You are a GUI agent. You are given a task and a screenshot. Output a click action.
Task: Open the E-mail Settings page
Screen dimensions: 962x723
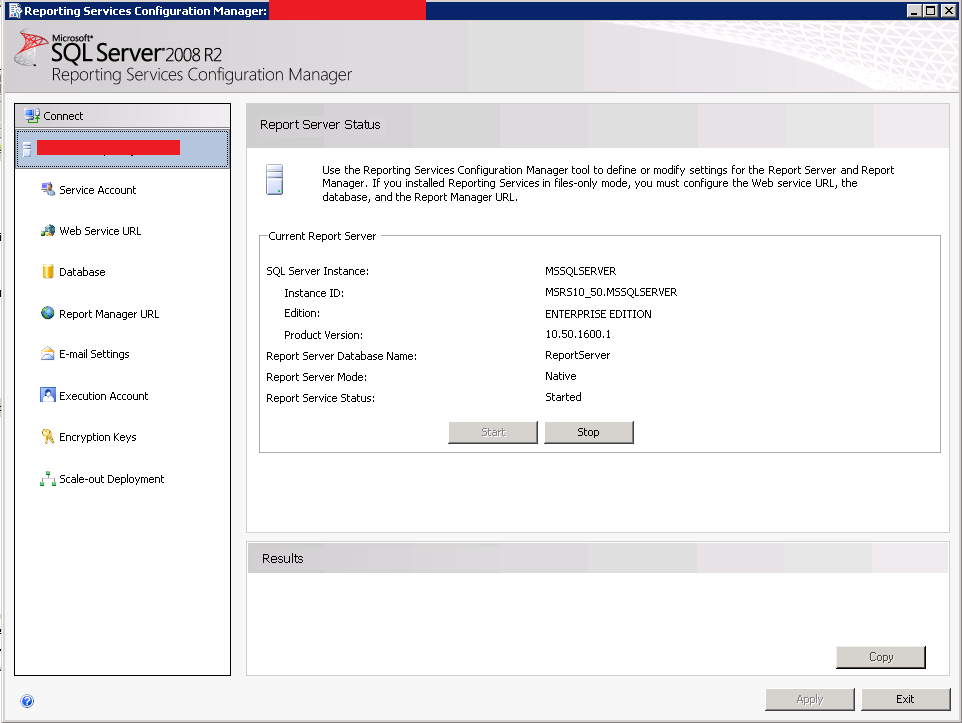(x=94, y=354)
